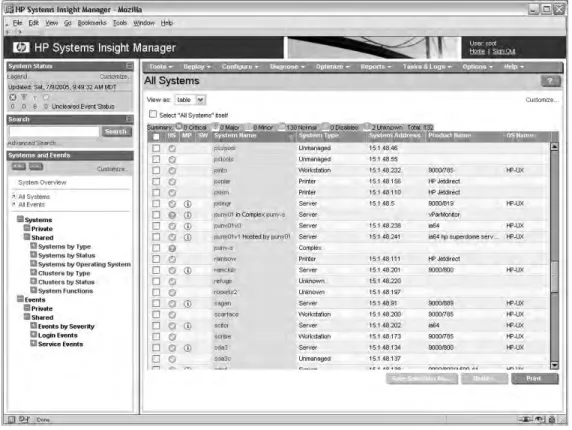572x430 pixels.
Task: Open the Tools menu
Action: tap(161, 67)
